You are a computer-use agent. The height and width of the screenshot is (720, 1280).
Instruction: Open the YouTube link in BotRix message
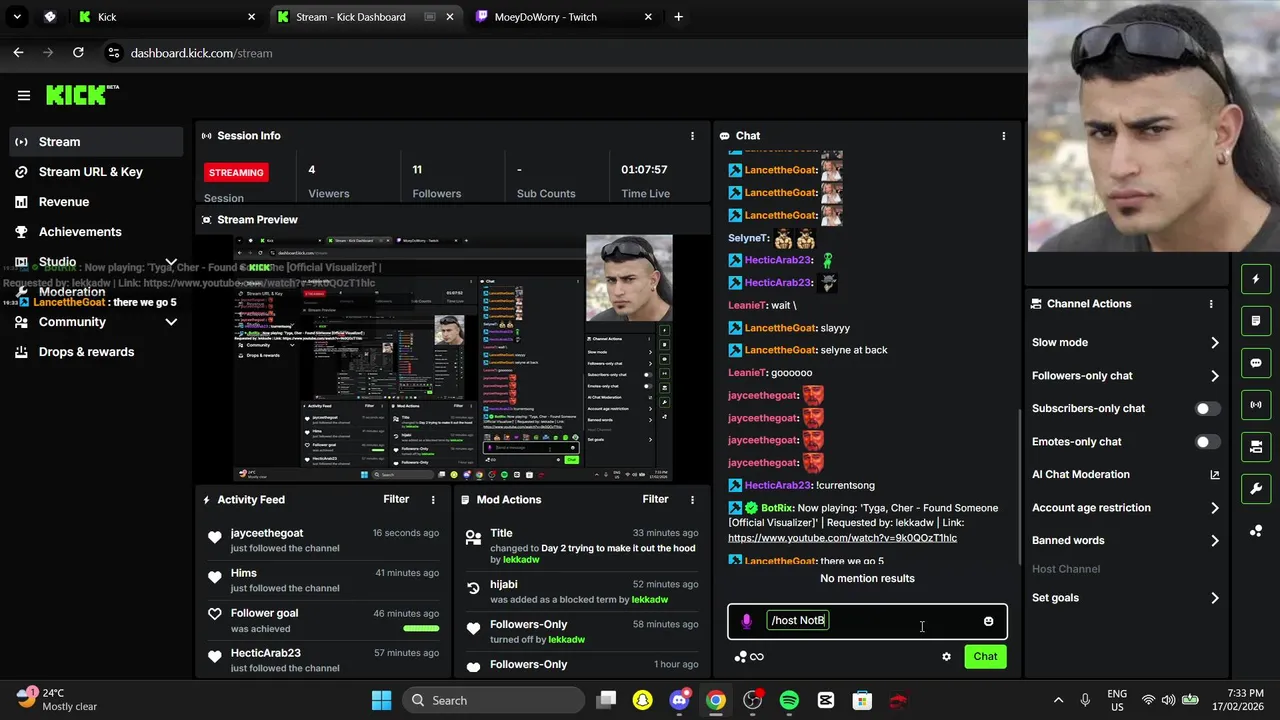pos(842,538)
